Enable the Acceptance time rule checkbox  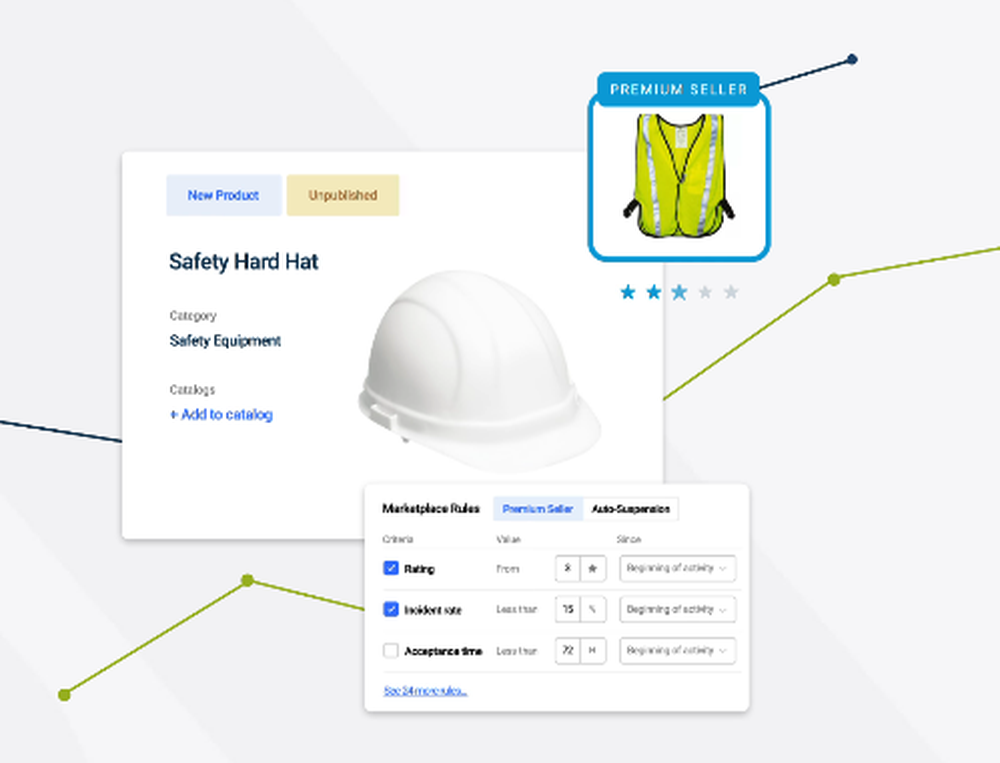pos(391,651)
